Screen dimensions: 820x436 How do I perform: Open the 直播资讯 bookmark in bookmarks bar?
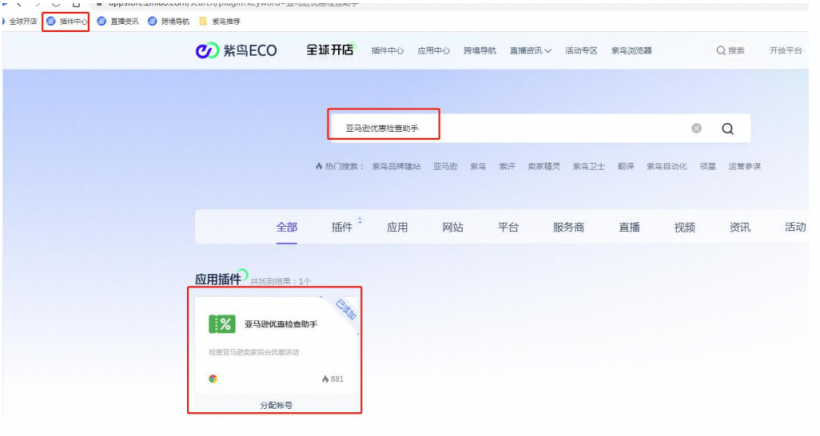point(118,21)
